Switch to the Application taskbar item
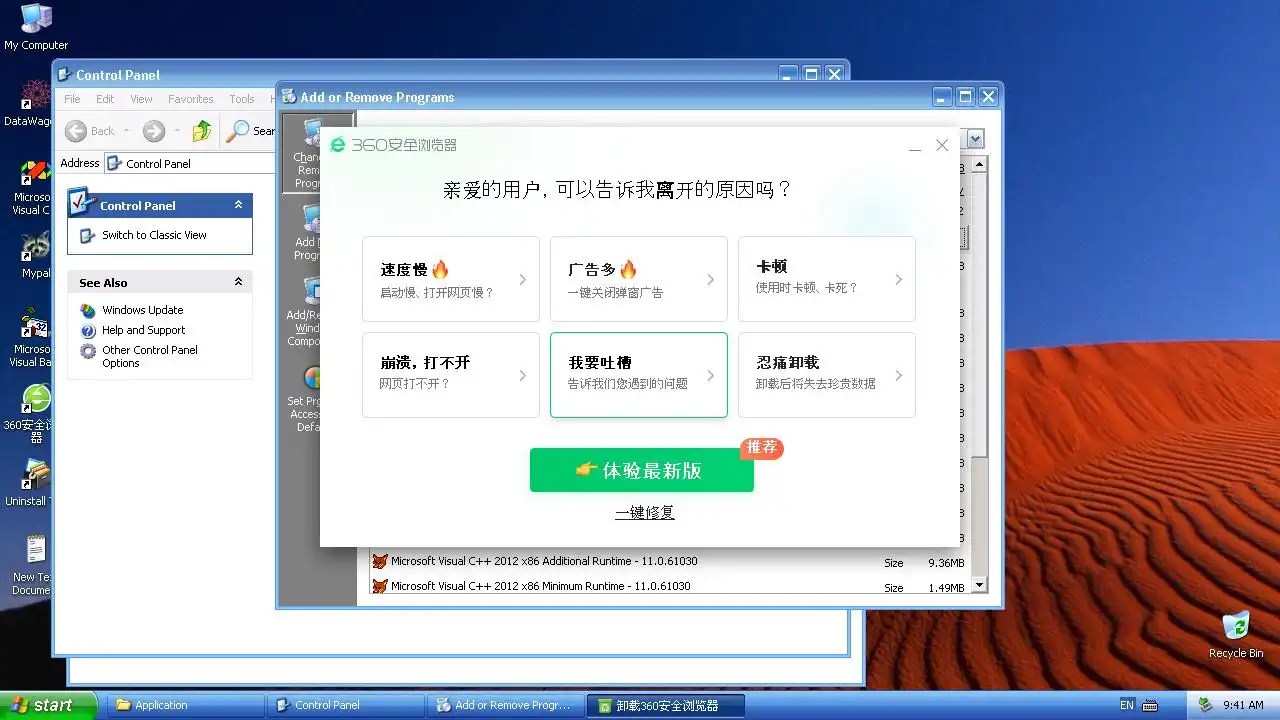The height and width of the screenshot is (720, 1280). click(x=185, y=705)
